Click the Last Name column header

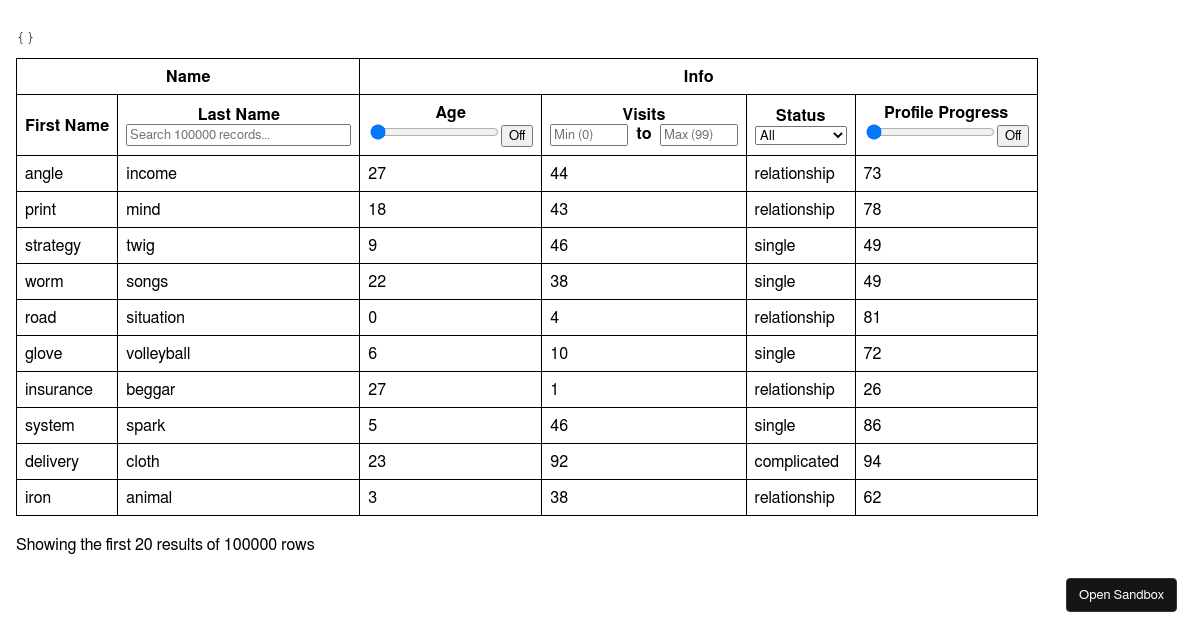(239, 114)
